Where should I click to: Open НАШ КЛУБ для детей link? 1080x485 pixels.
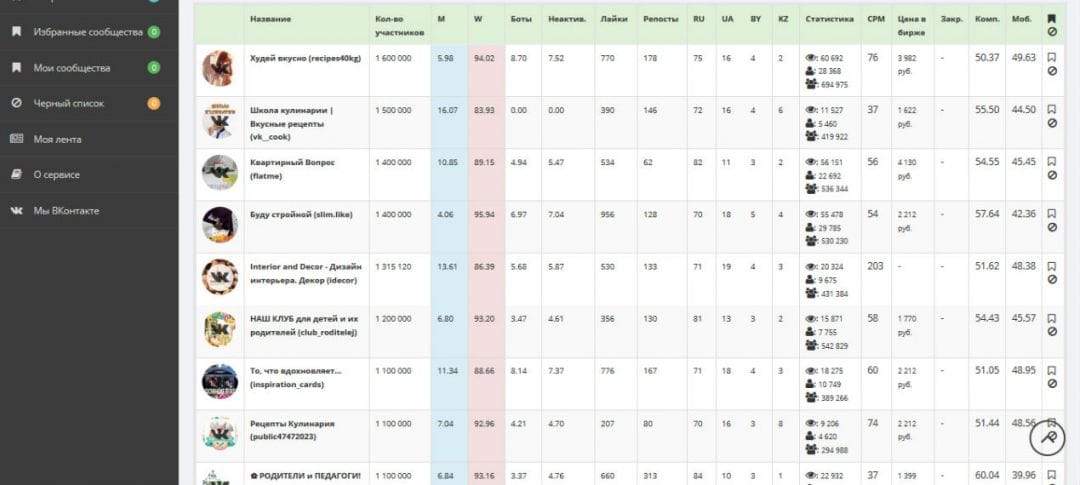[x=304, y=325]
